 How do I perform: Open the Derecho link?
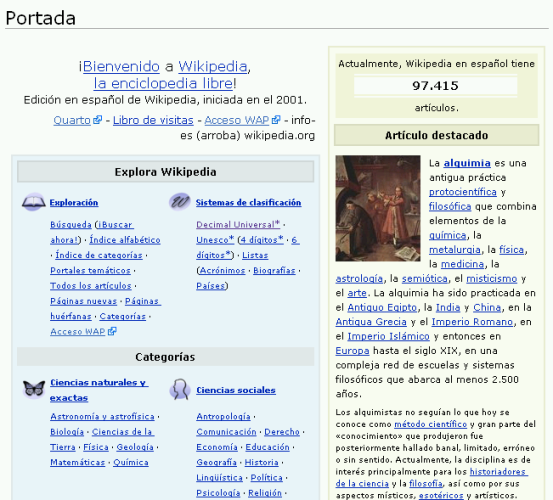[282, 432]
